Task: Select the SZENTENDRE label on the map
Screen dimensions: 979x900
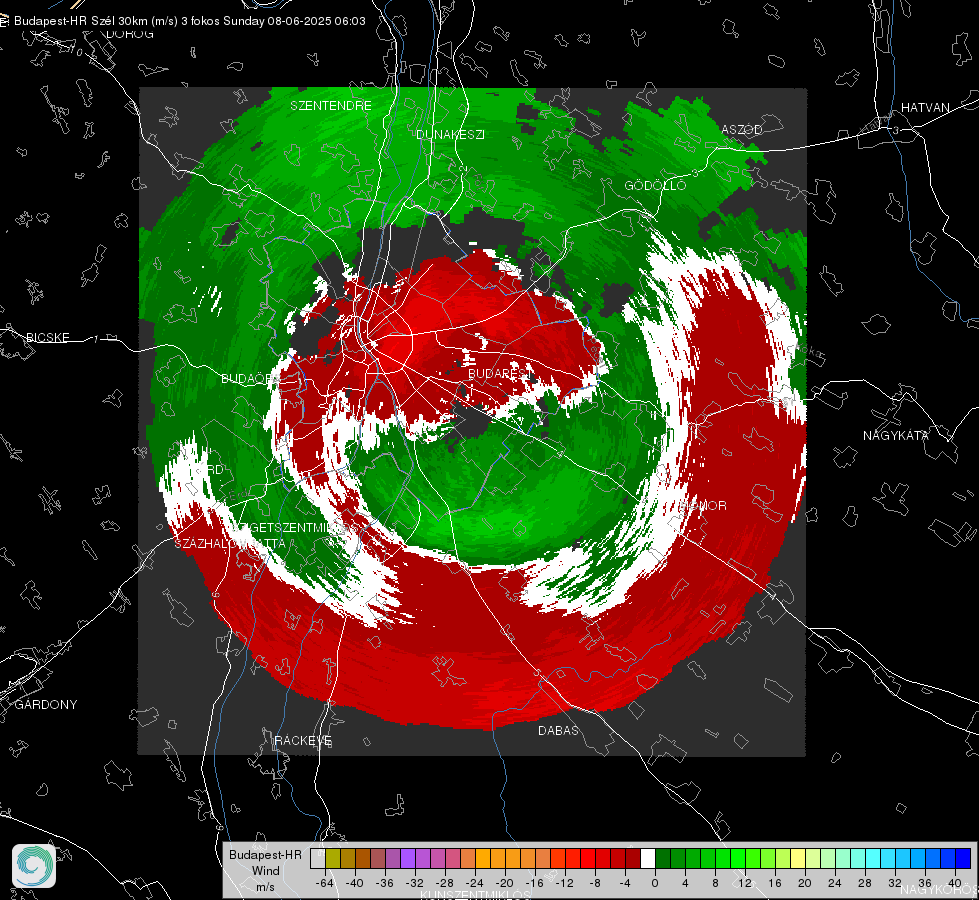Action: (x=331, y=106)
